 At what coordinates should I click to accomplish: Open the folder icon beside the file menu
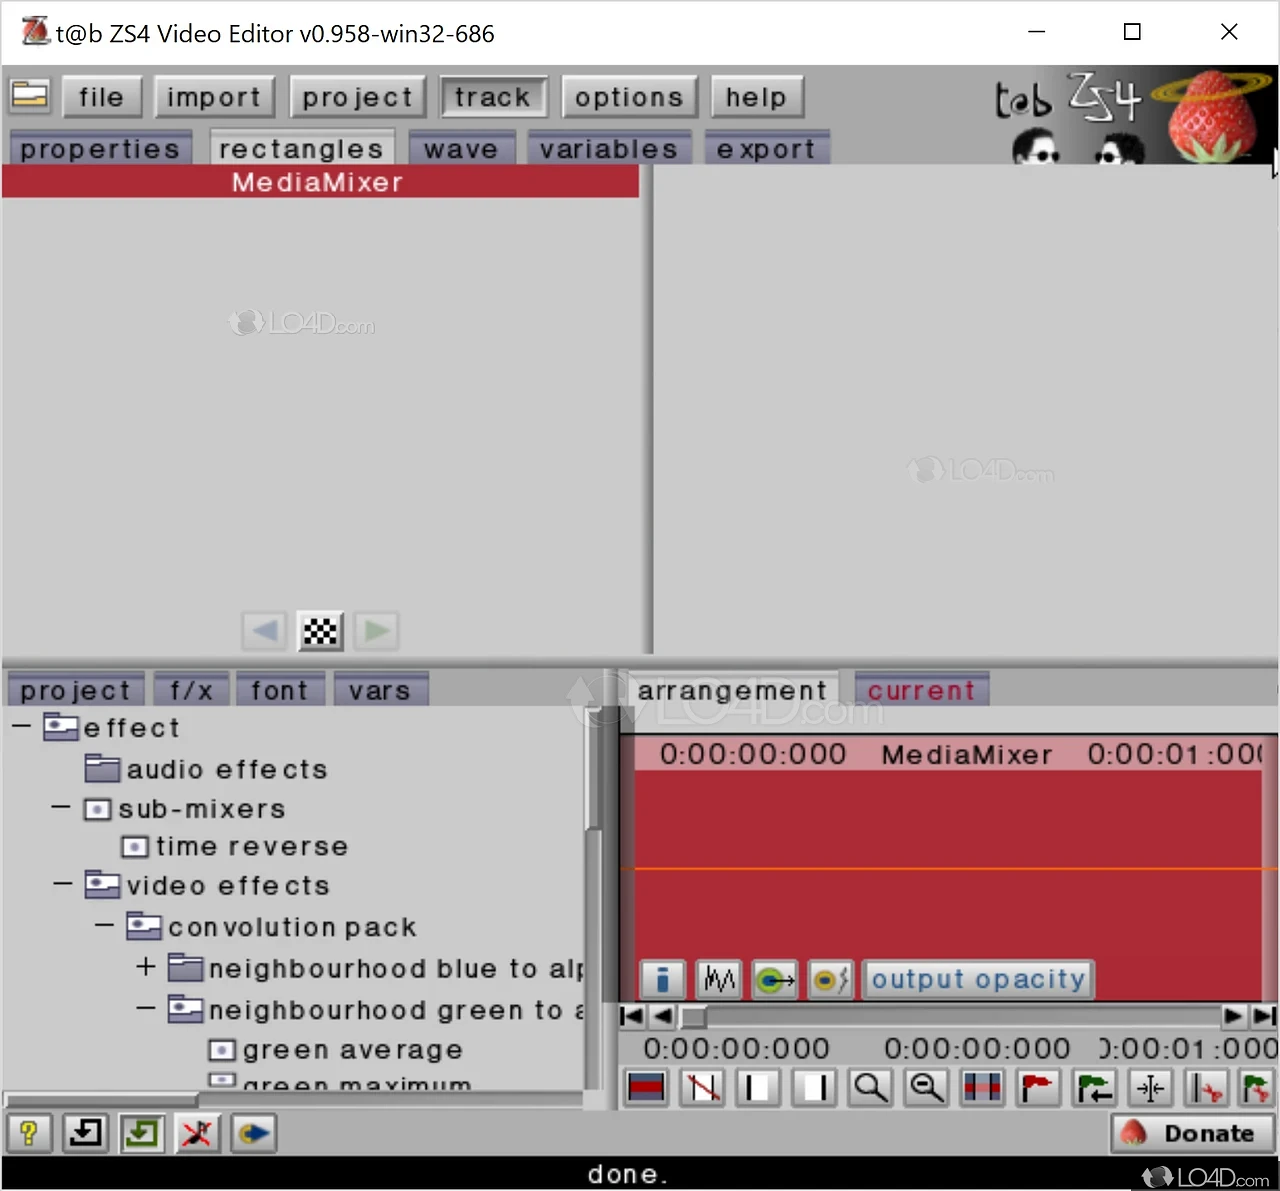pyautogui.click(x=29, y=95)
